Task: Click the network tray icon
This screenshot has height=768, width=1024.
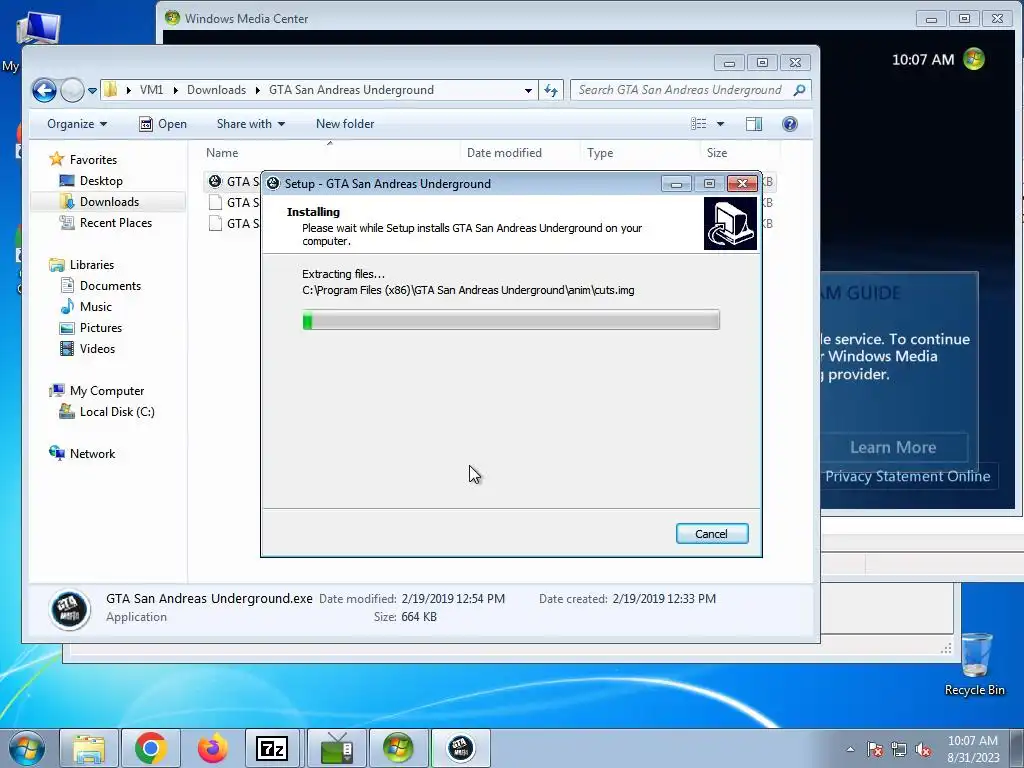Action: point(899,749)
